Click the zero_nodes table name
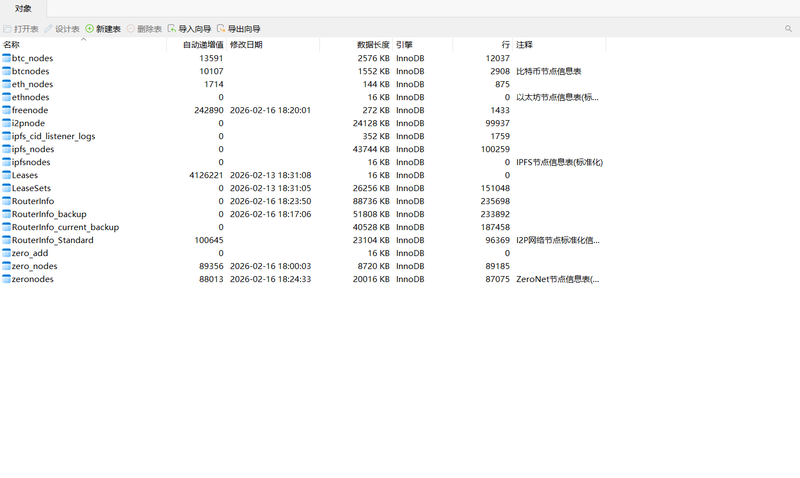This screenshot has width=800, height=478. coord(35,267)
